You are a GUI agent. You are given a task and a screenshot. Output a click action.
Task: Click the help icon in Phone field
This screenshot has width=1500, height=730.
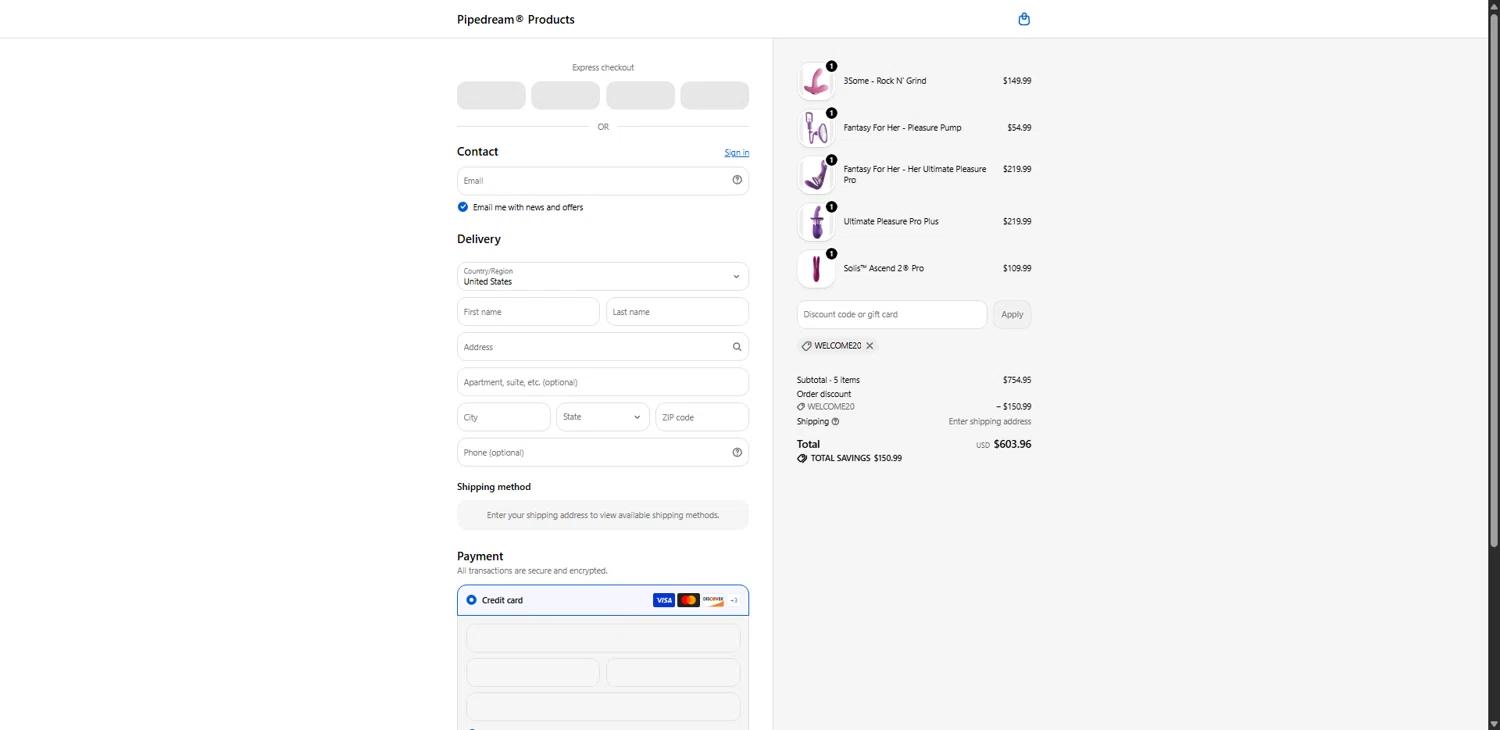point(737,452)
